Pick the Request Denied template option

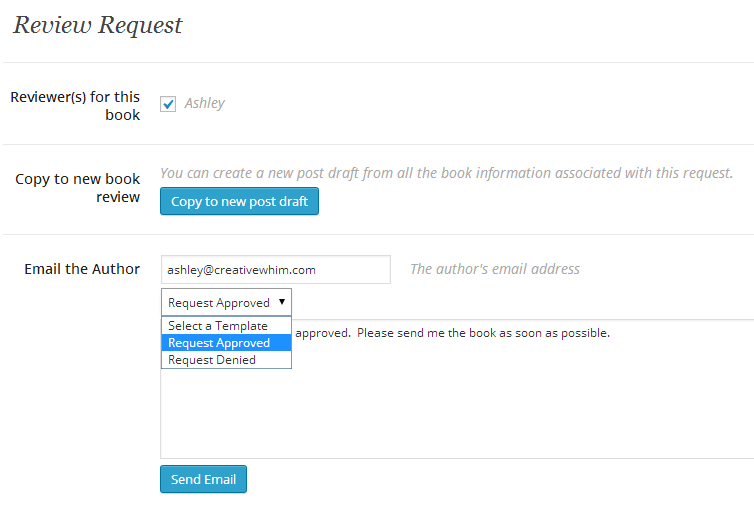coord(212,360)
